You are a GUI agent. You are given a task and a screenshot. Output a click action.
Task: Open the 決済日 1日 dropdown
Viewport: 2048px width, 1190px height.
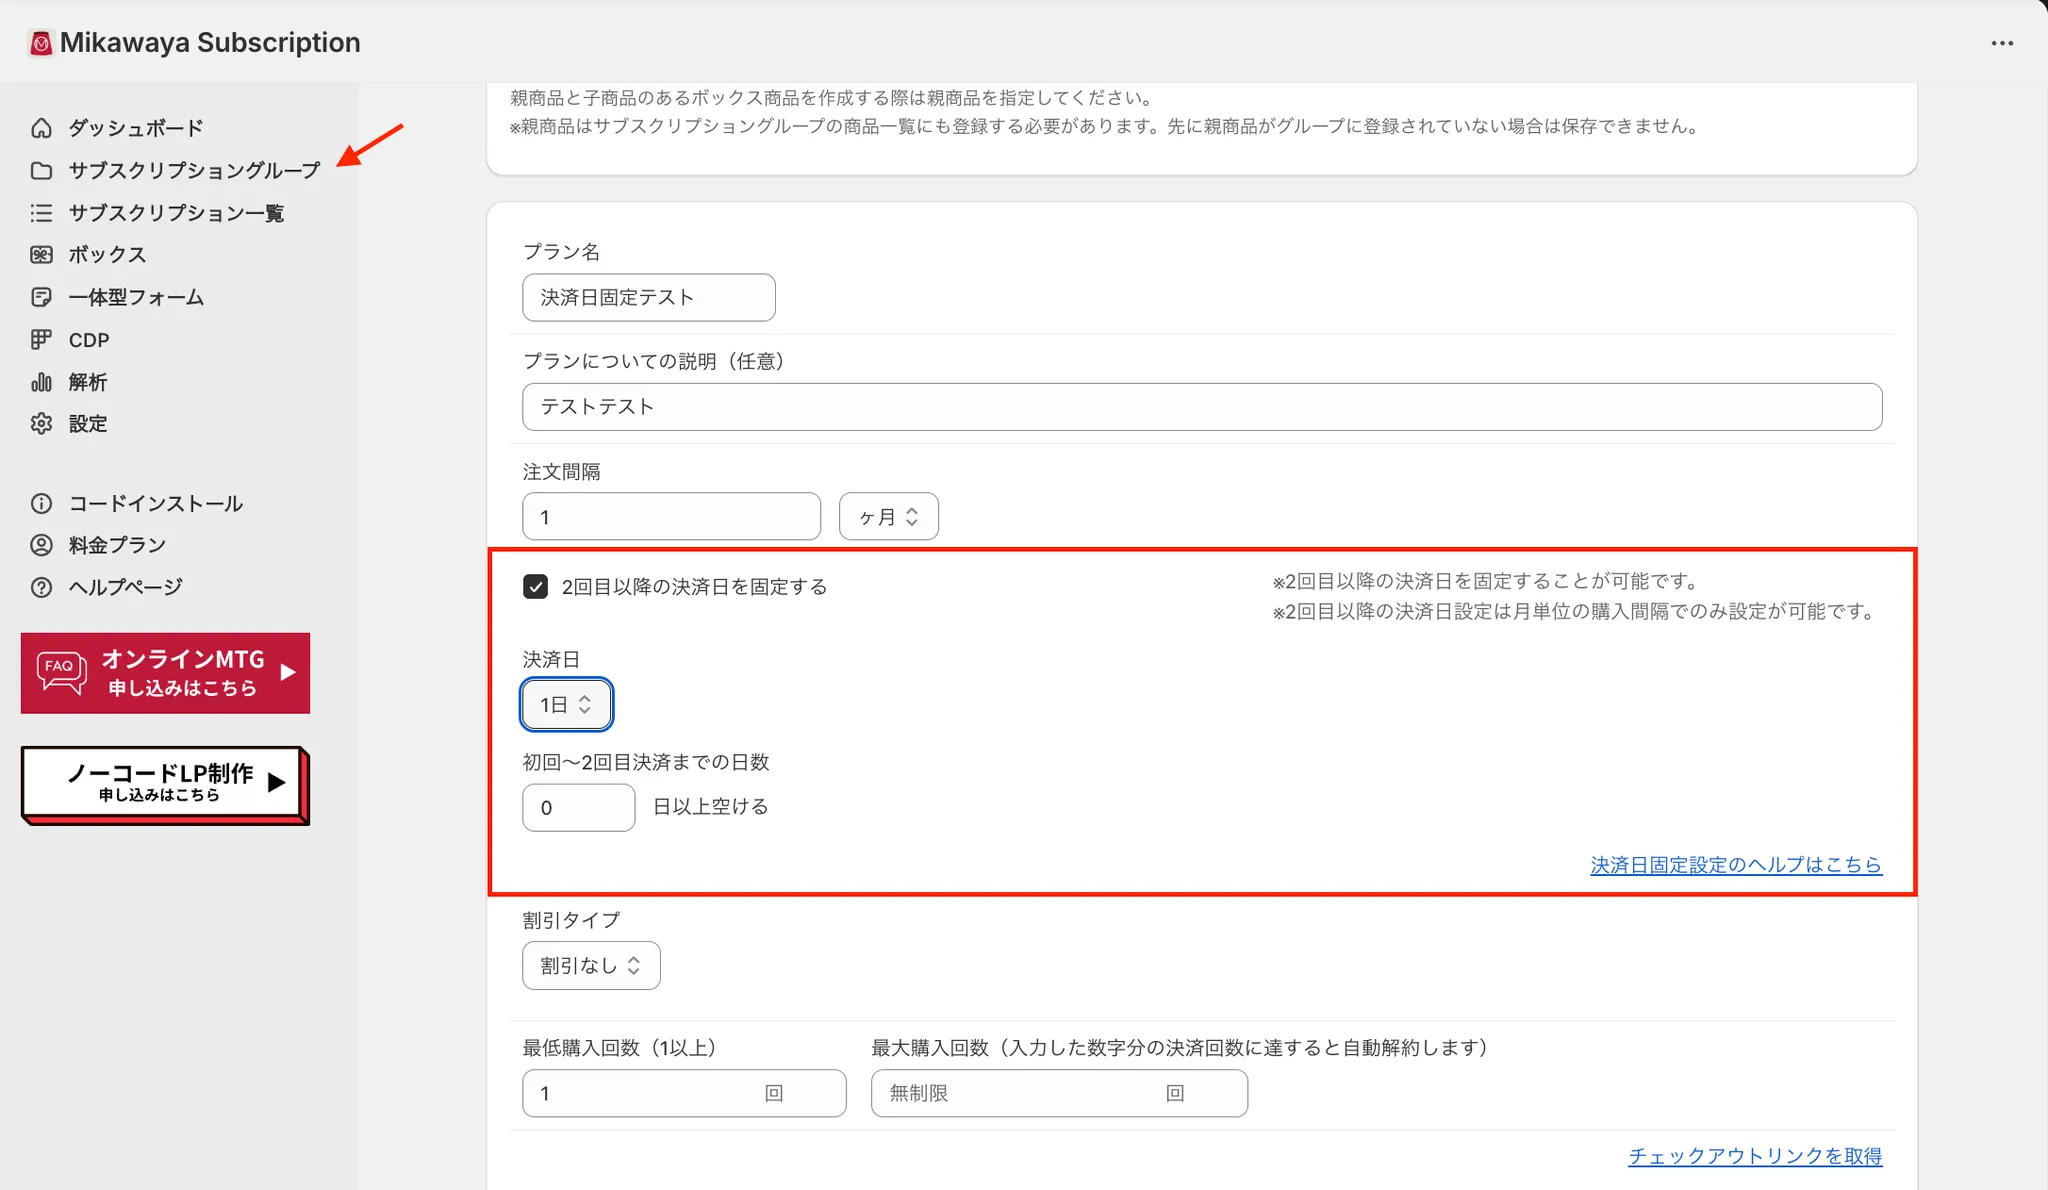click(566, 705)
